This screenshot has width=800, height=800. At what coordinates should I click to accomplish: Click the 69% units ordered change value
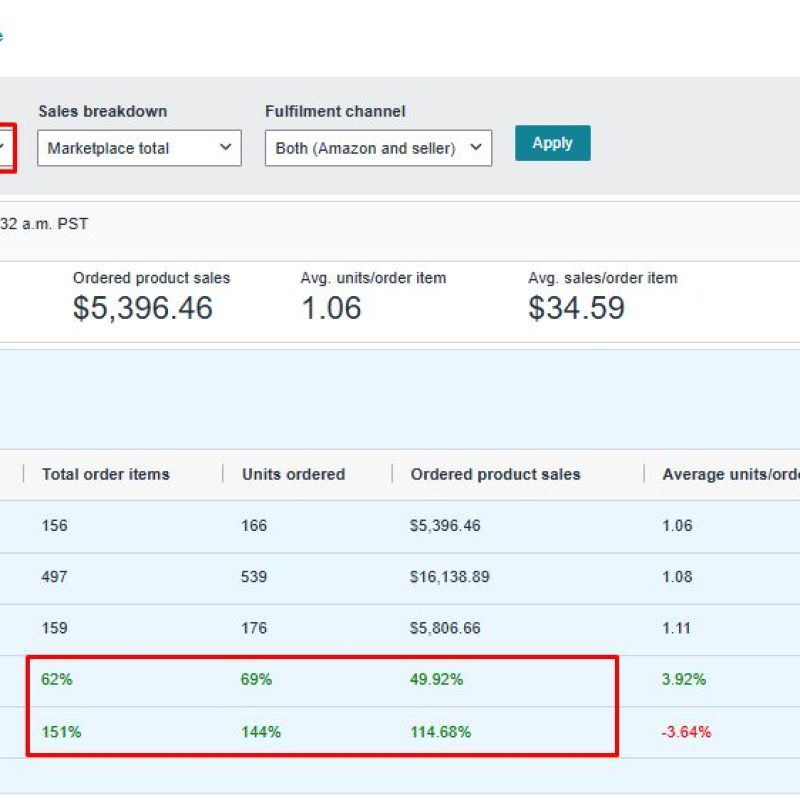[x=256, y=680]
